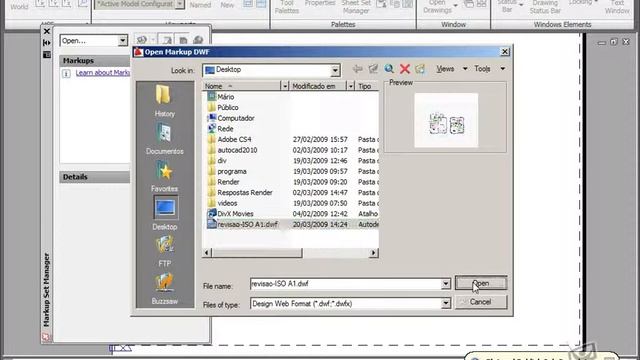Delete selected file with red X icon
Viewport: 640px width, 360px height.
pos(404,69)
